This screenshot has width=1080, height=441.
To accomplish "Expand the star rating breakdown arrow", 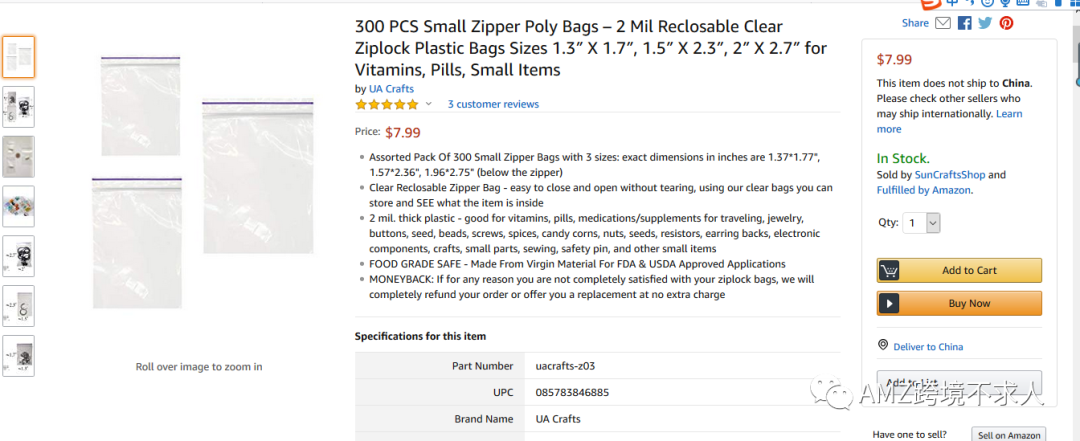I will (x=429, y=104).
